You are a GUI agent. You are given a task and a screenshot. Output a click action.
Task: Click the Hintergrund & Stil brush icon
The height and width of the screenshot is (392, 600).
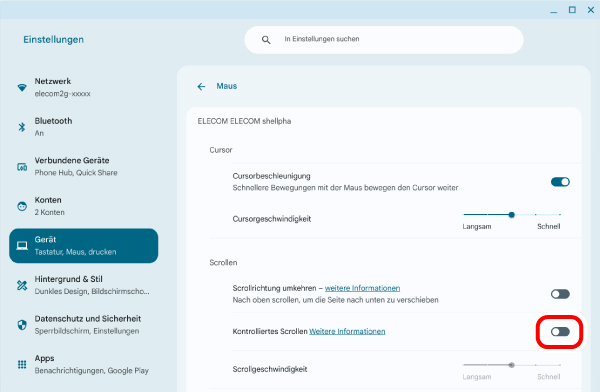coord(22,285)
